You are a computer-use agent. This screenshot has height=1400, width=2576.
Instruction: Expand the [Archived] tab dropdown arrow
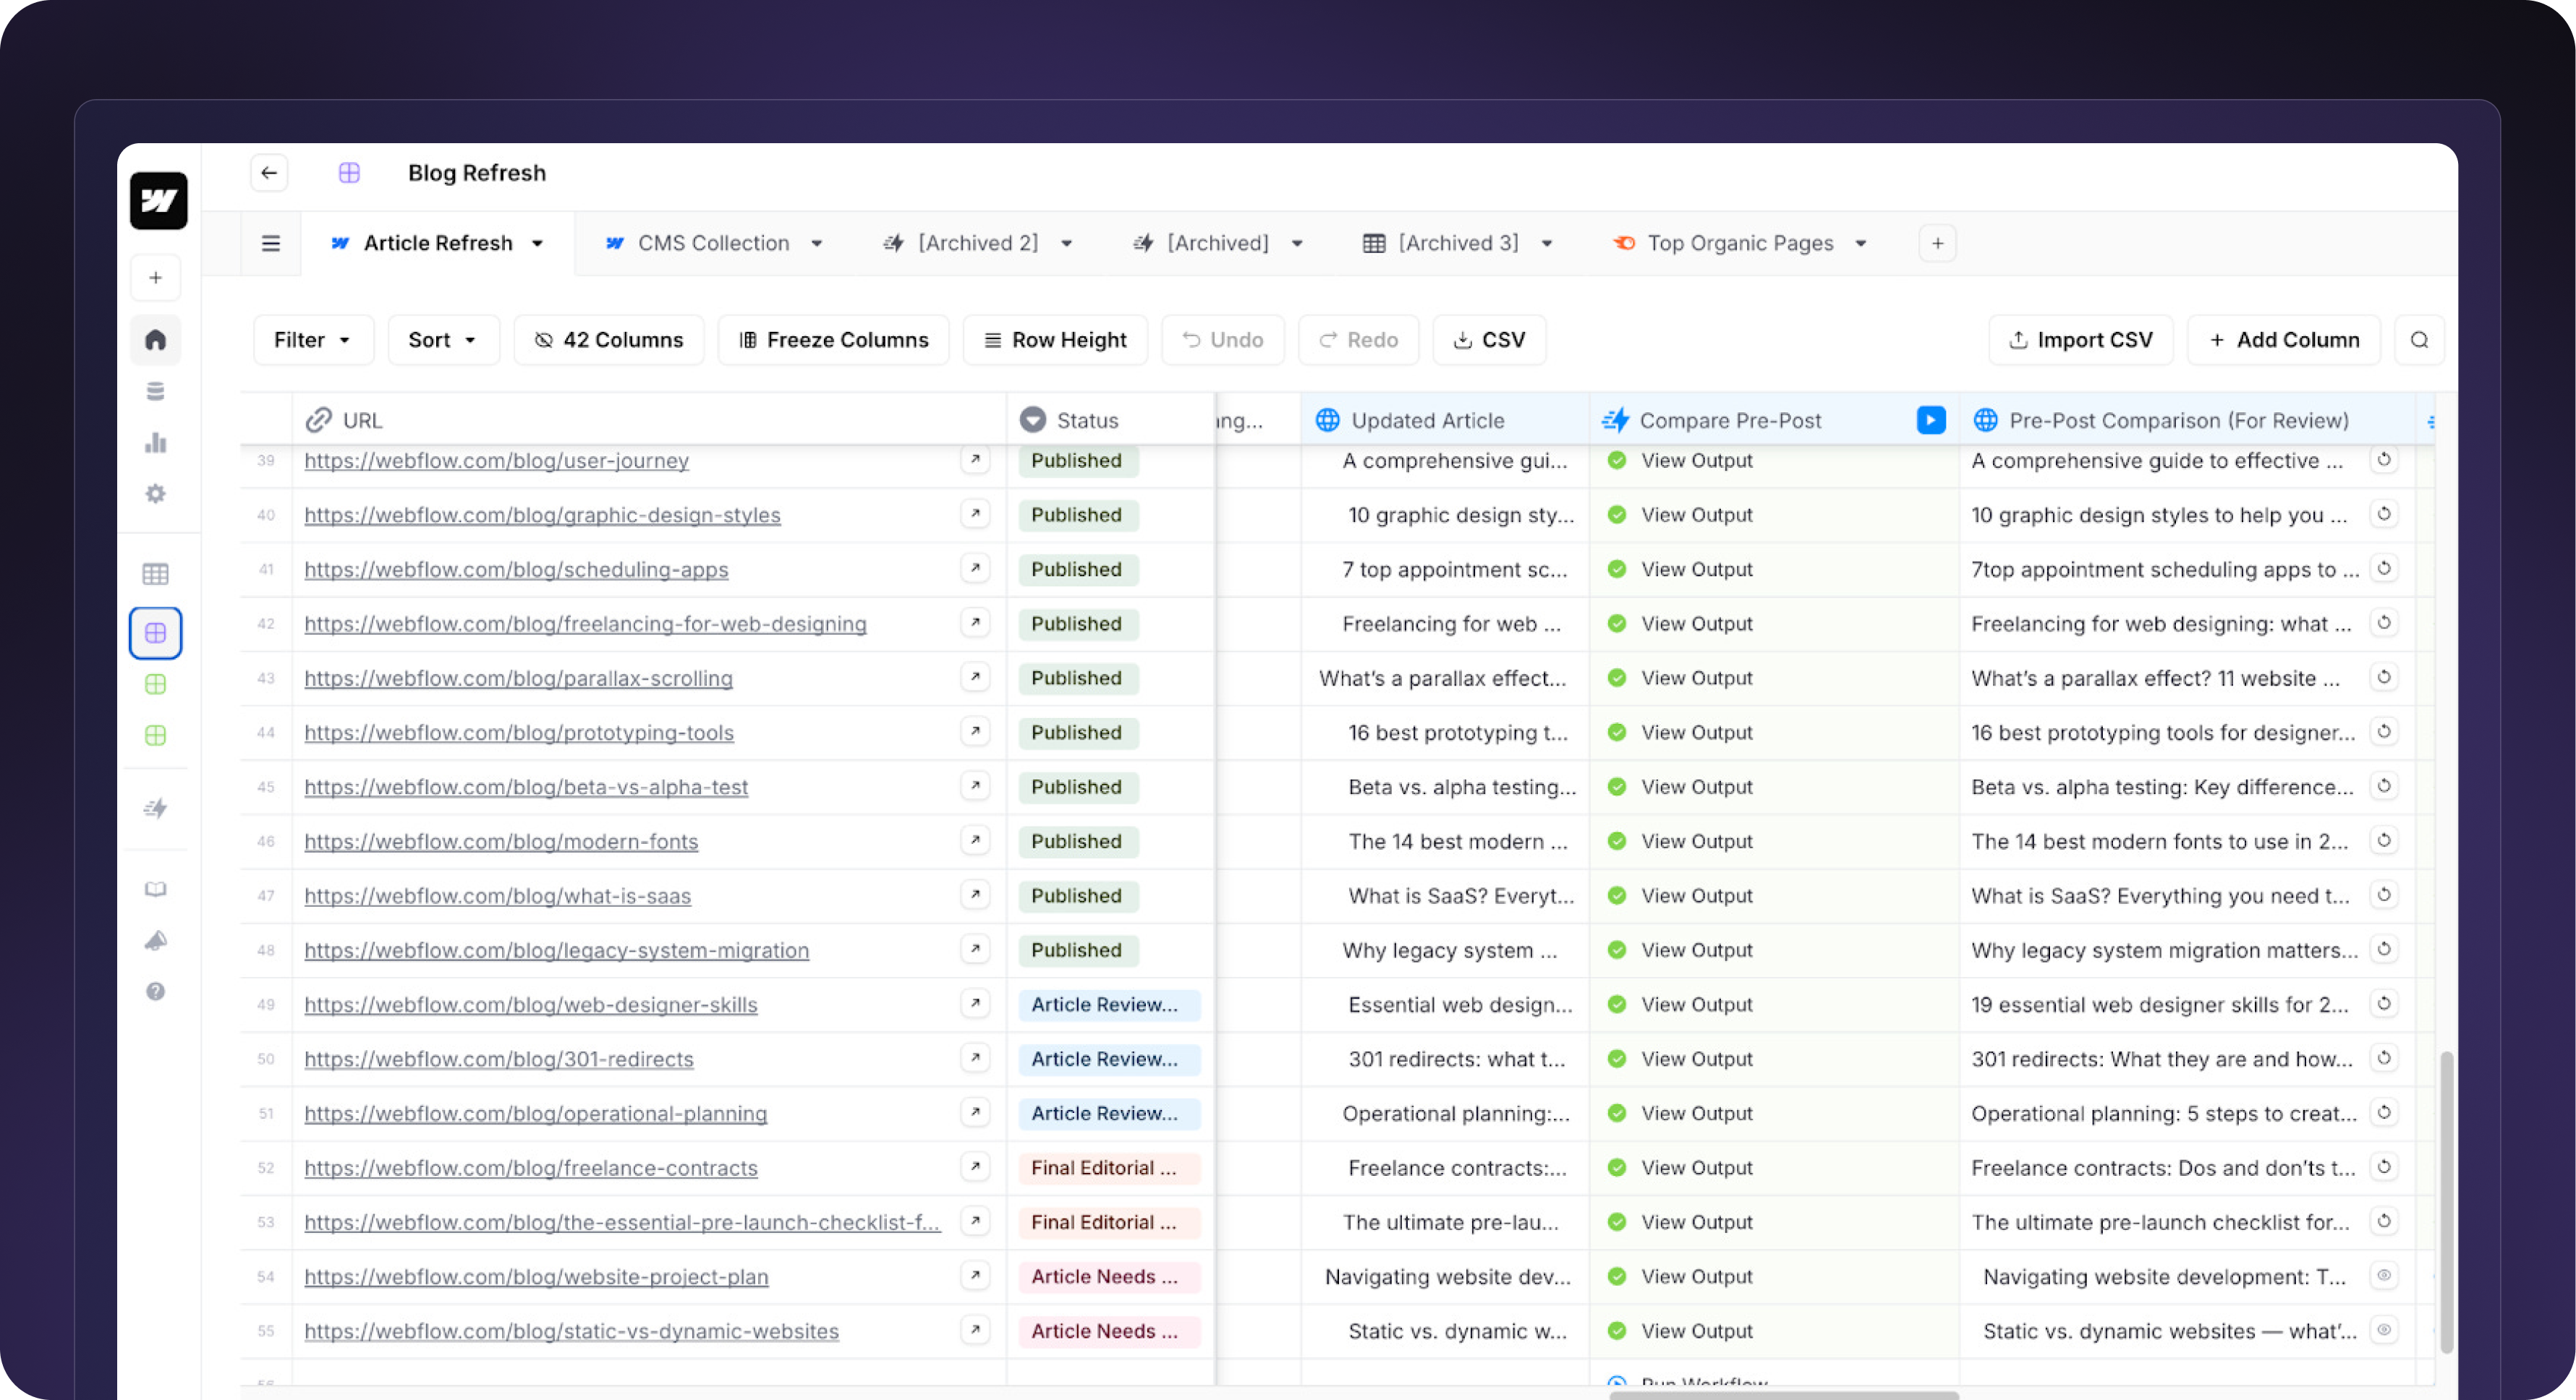(1296, 243)
